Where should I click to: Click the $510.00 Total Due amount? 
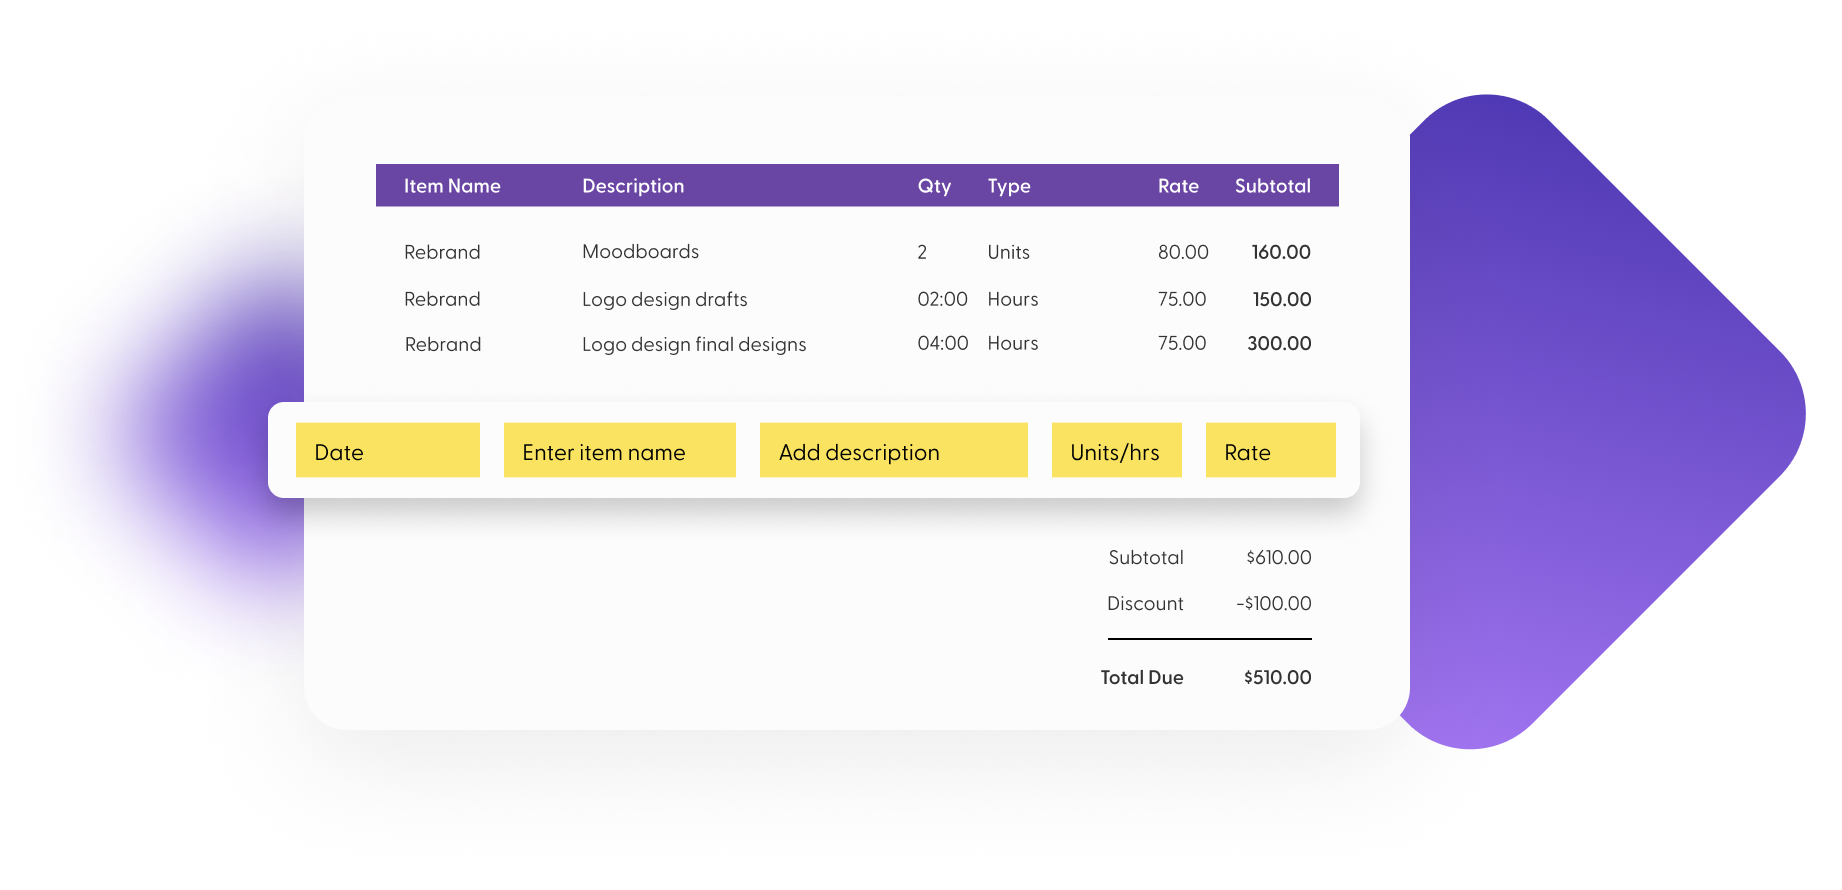click(1278, 677)
